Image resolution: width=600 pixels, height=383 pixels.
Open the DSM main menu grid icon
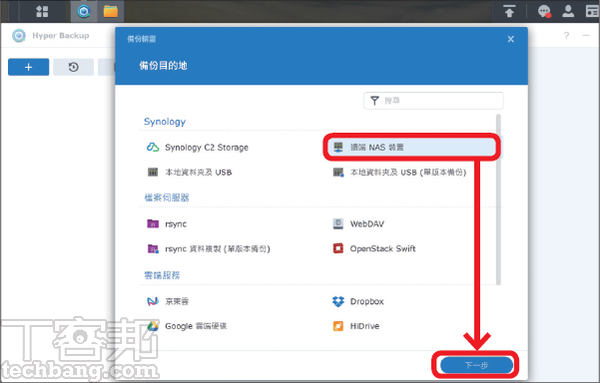click(x=42, y=11)
